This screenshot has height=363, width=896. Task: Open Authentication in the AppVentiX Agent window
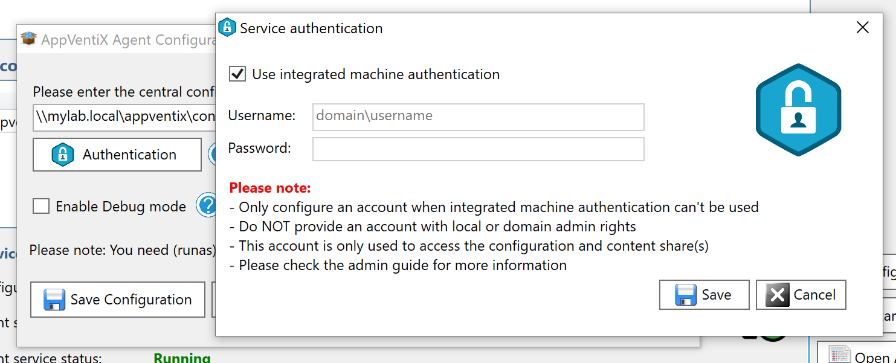coord(117,154)
